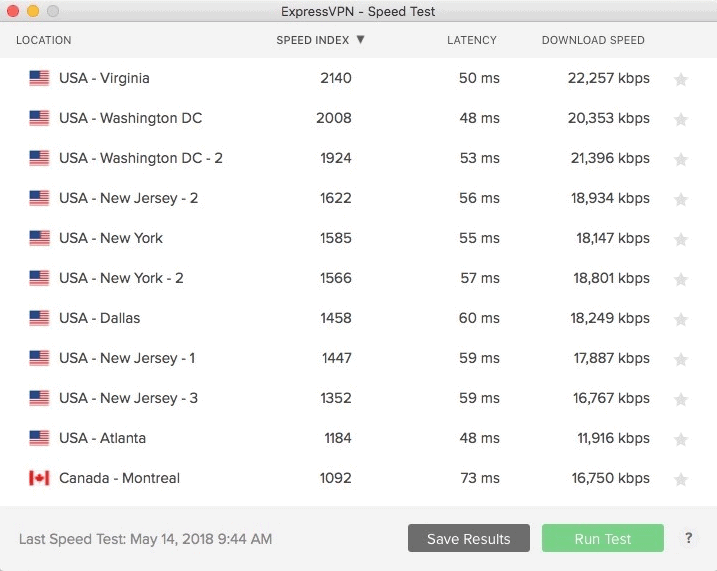Toggle favorite star for USA - New Jersey - 2
The width and height of the screenshot is (717, 571).
pos(681,199)
